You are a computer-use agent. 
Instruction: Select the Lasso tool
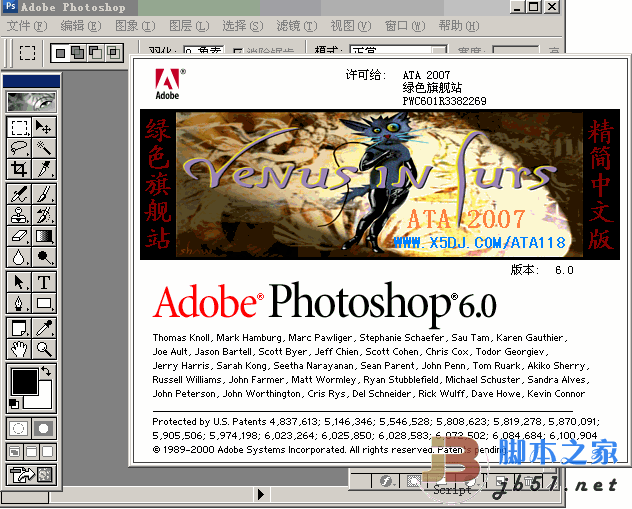[19, 148]
